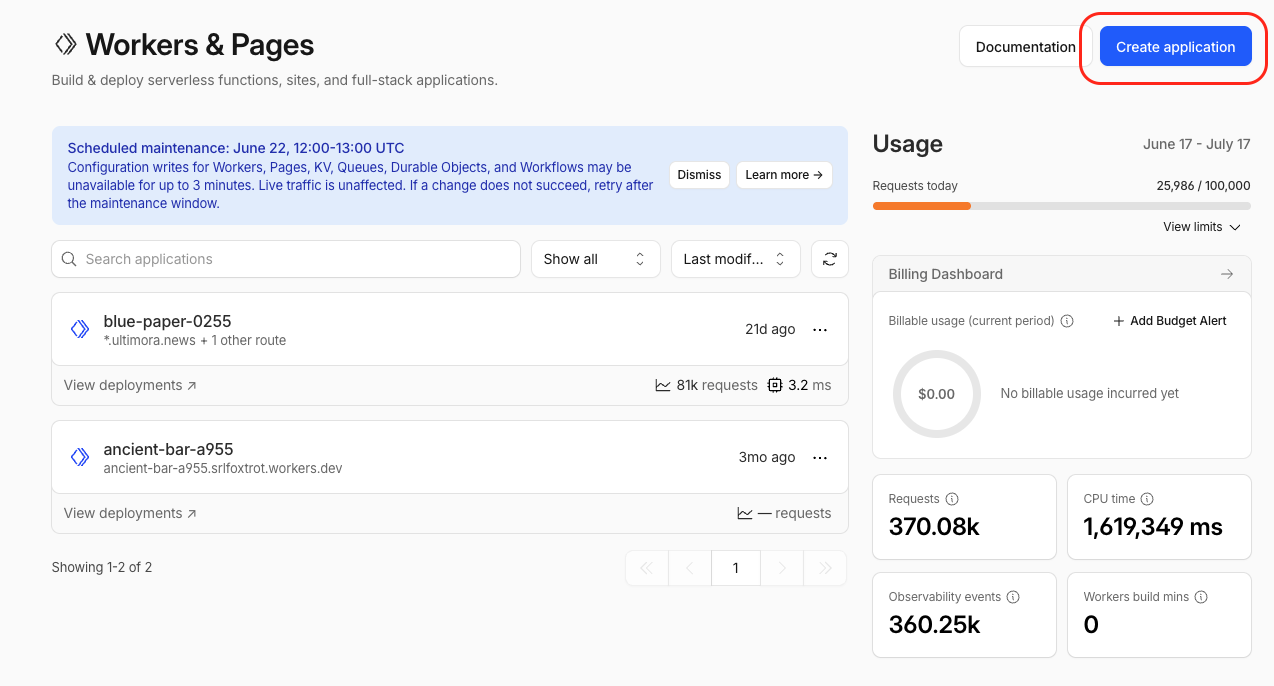Viewport: 1274px width, 686px height.
Task: Click the refresh applications icon button
Action: [x=830, y=259]
